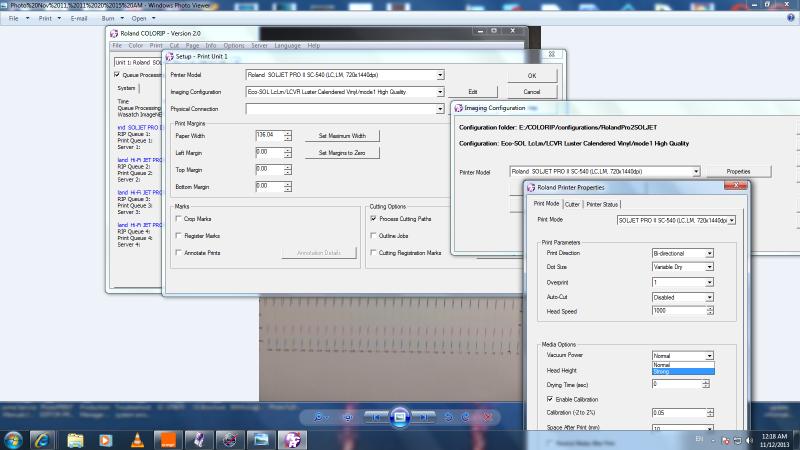Go to previous photo in Photo Viewer
Image resolution: width=800 pixels, height=450 pixels.
376,417
